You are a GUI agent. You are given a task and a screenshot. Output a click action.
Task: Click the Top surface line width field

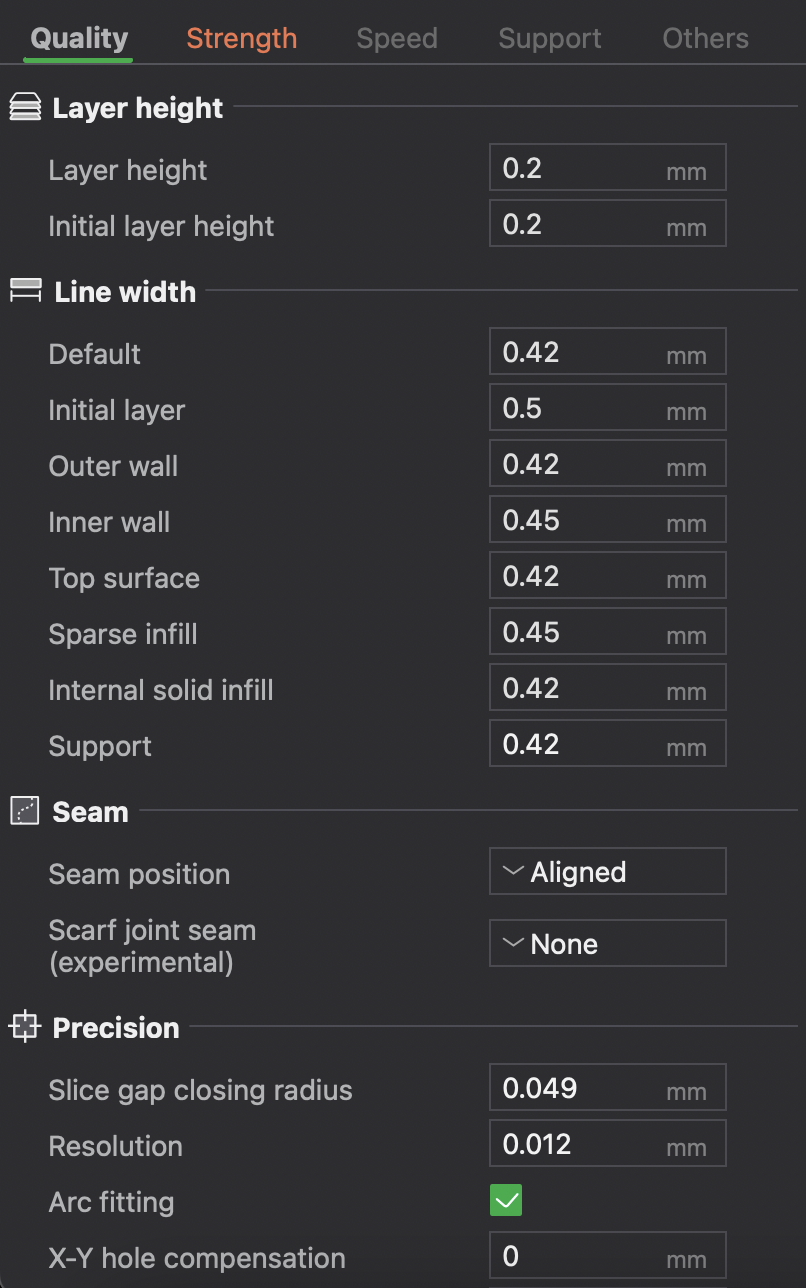[x=580, y=576]
